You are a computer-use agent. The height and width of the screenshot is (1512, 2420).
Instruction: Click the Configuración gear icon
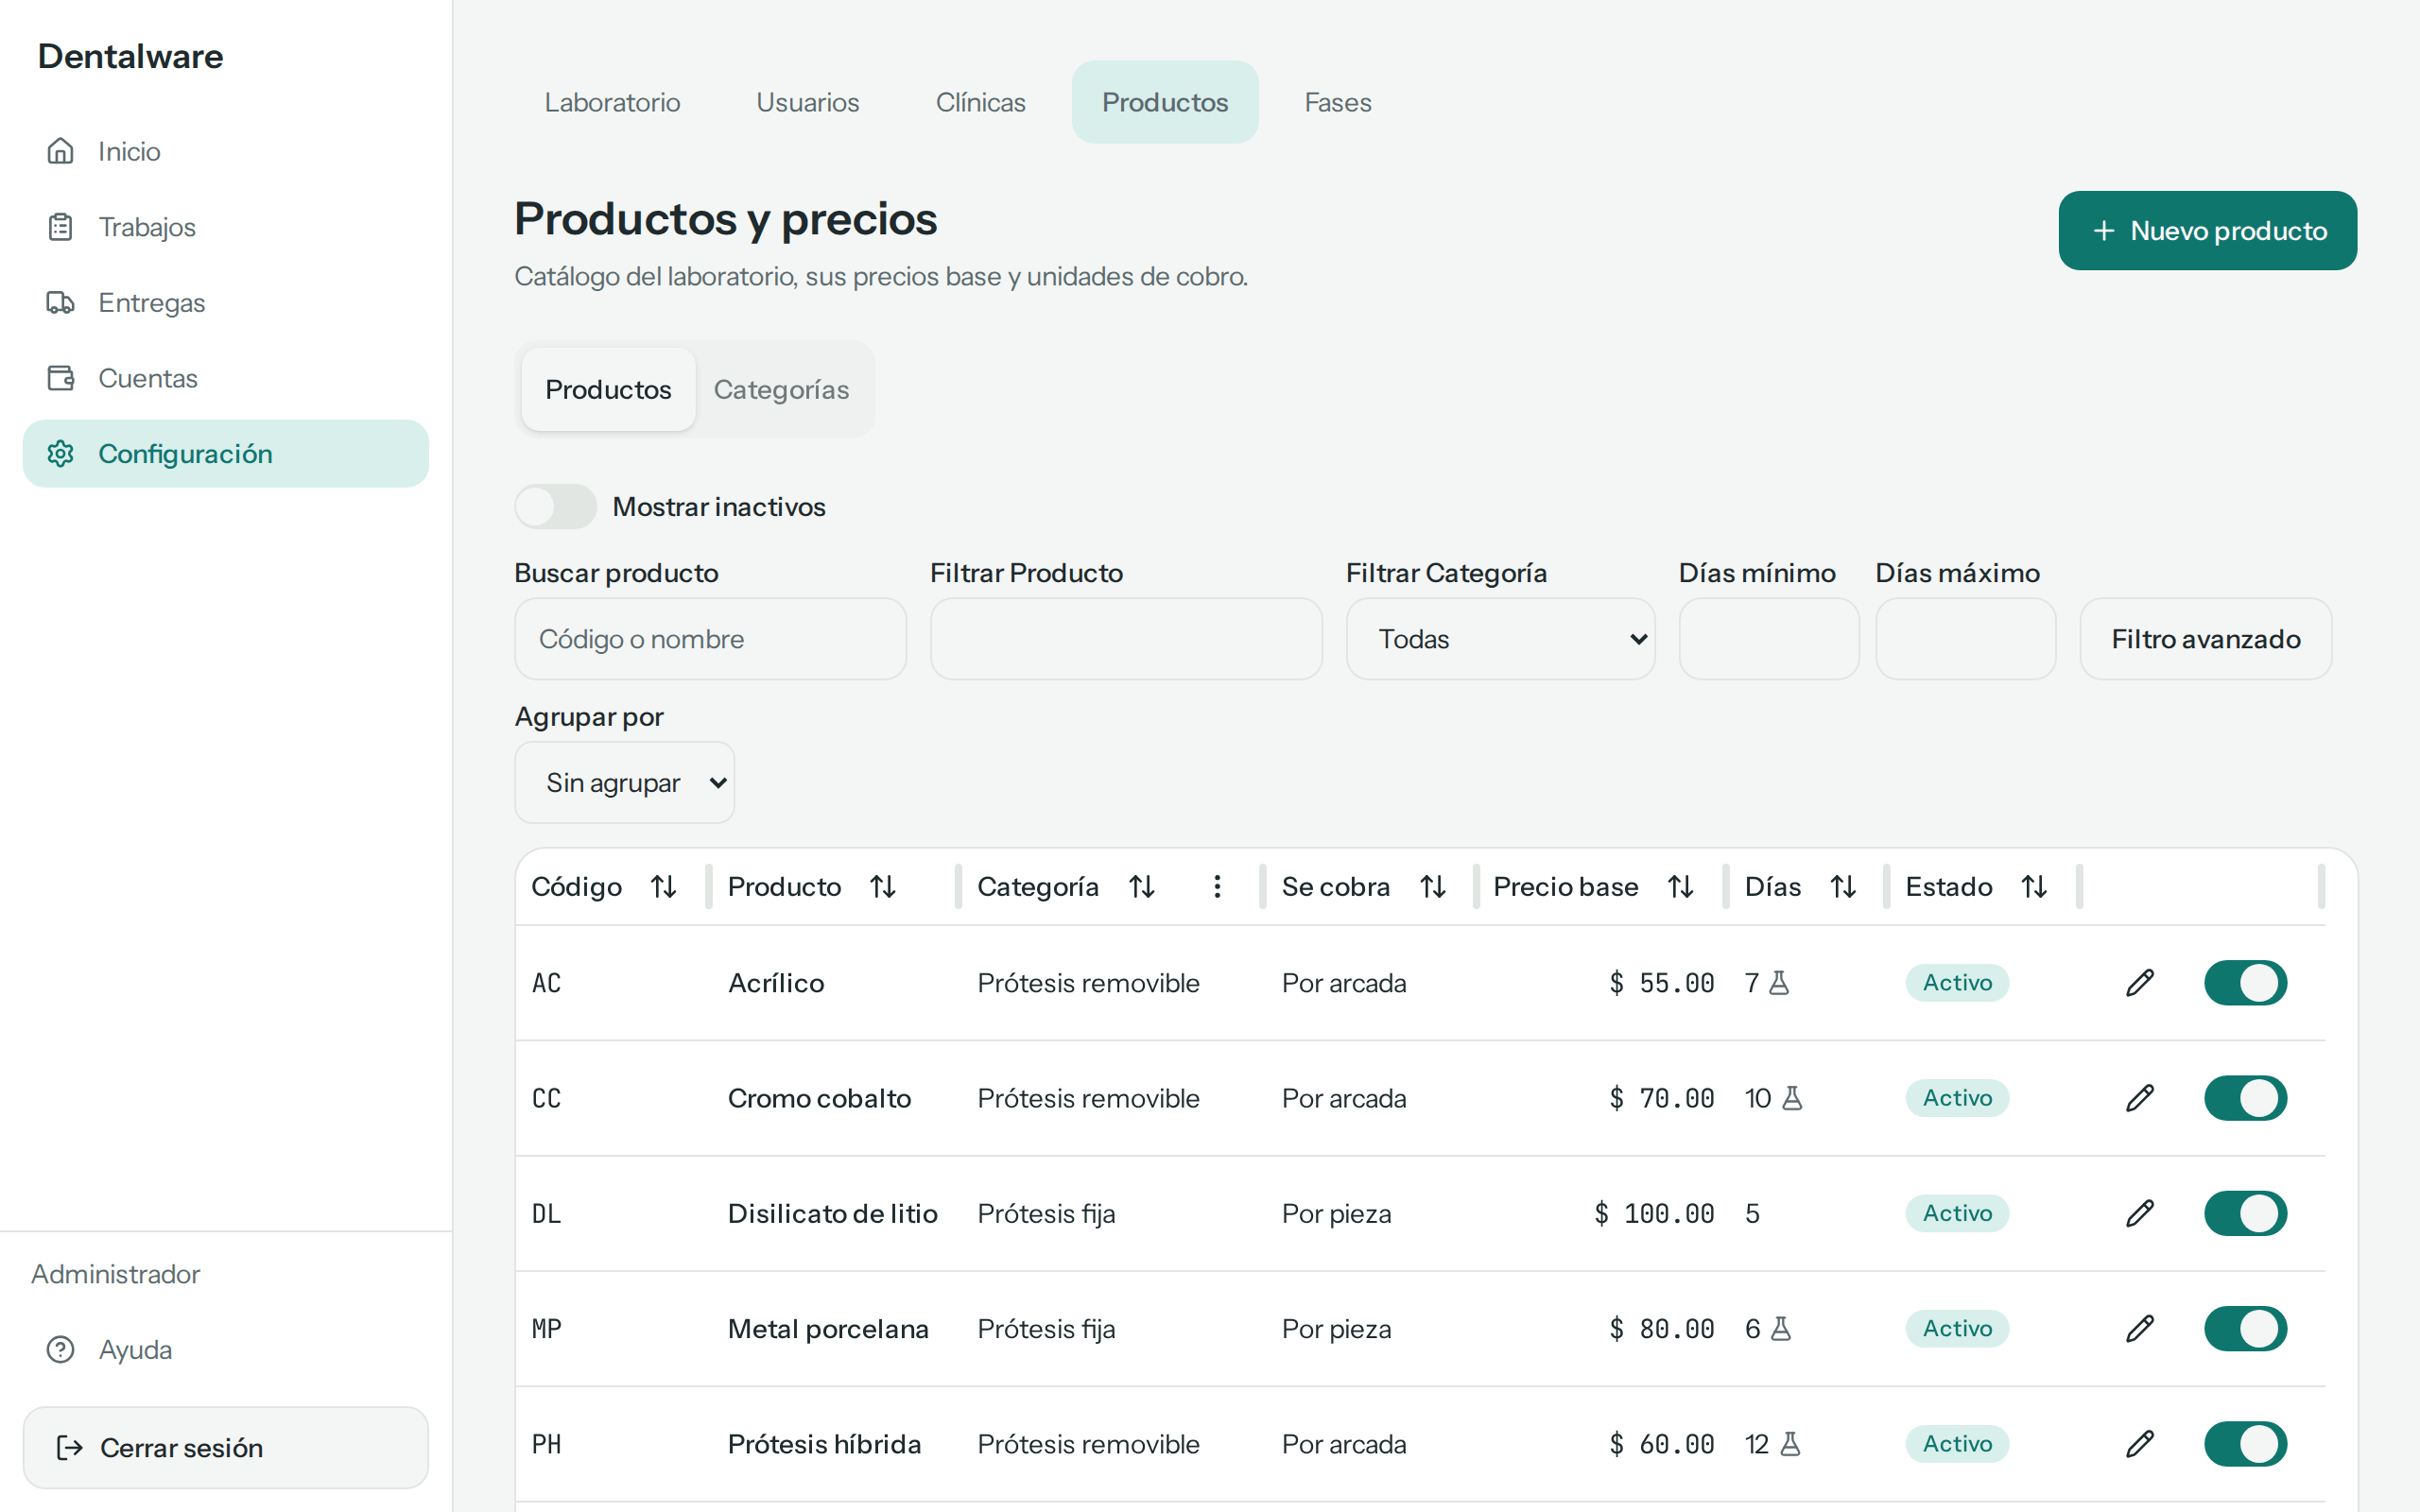pyautogui.click(x=61, y=454)
